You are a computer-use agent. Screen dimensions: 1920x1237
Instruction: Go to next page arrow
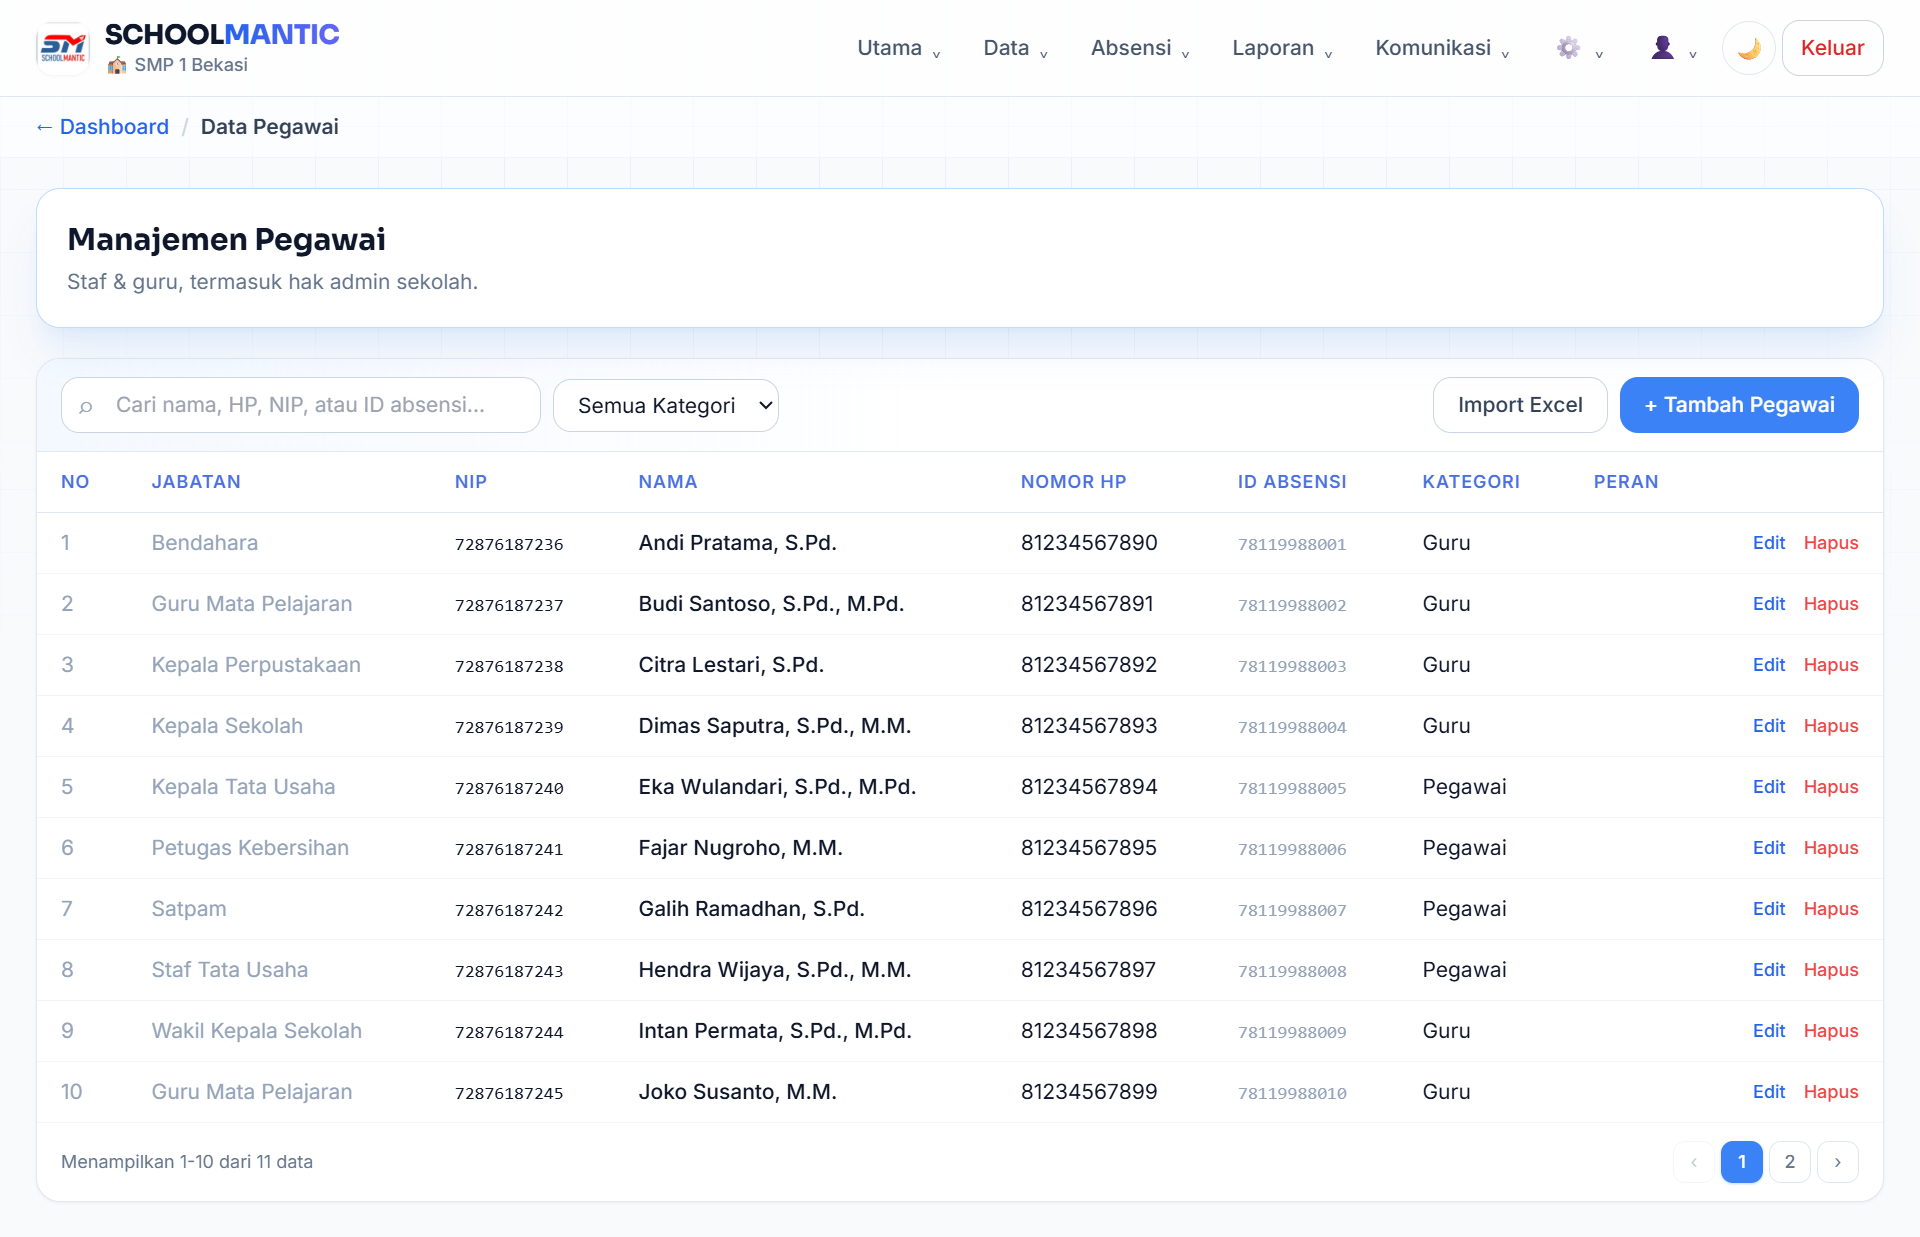tap(1837, 1162)
